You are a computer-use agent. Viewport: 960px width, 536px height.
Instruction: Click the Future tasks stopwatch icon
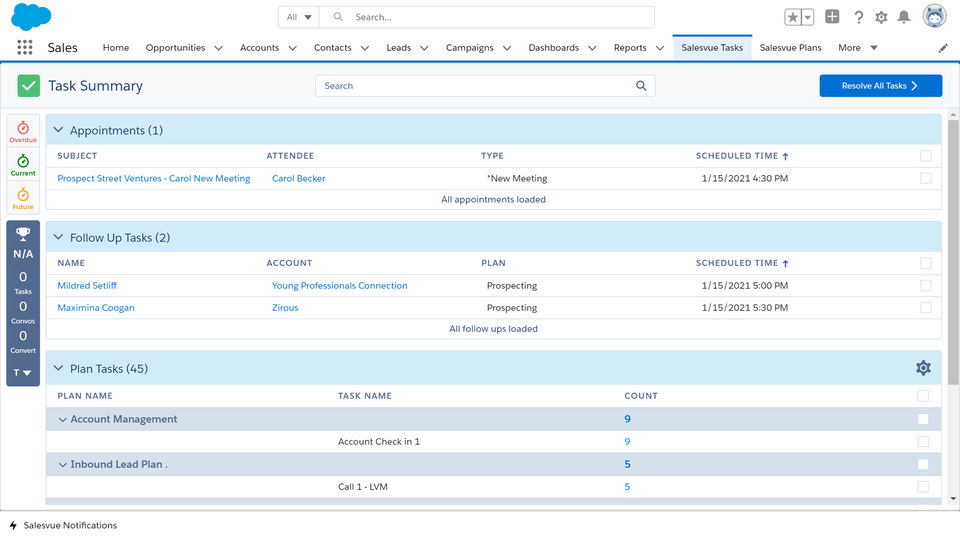pyautogui.click(x=23, y=195)
